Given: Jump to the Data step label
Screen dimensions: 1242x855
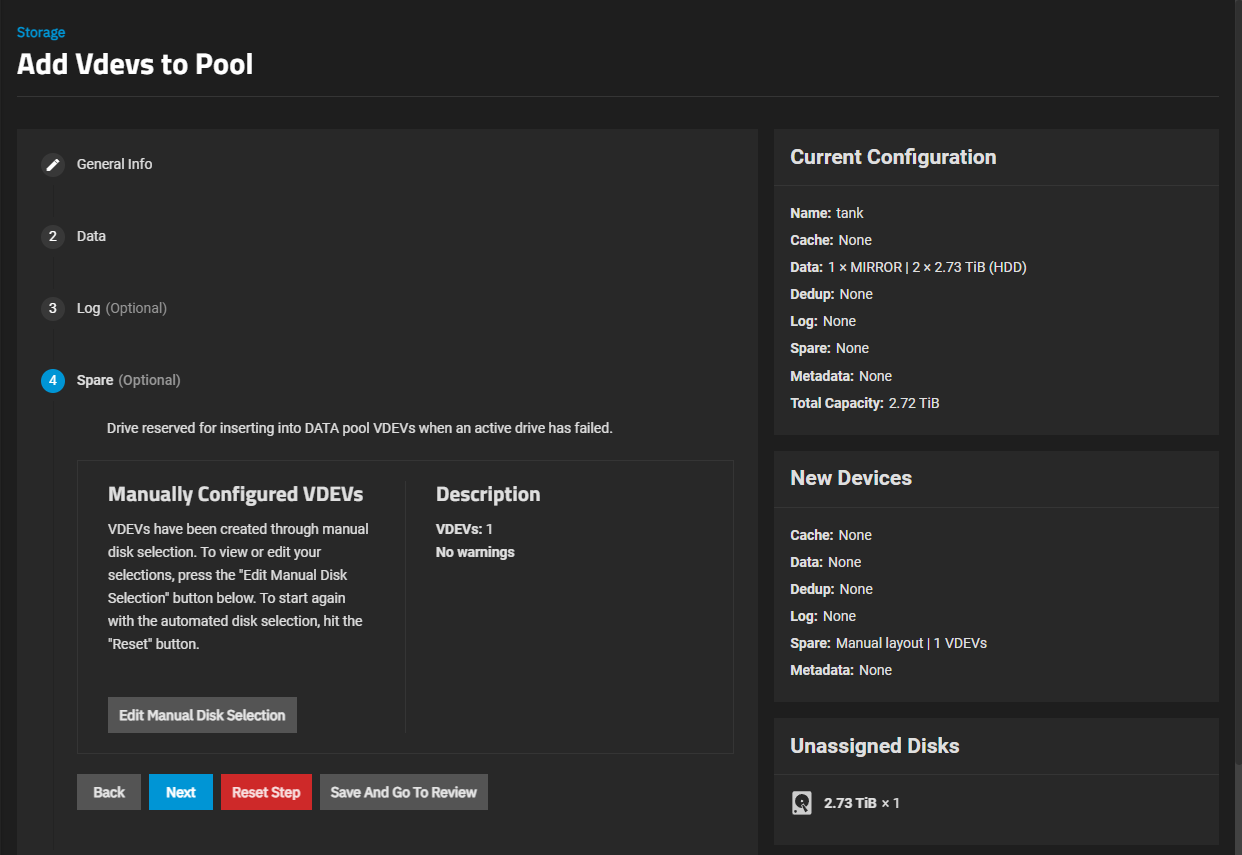Looking at the screenshot, I should tap(91, 236).
